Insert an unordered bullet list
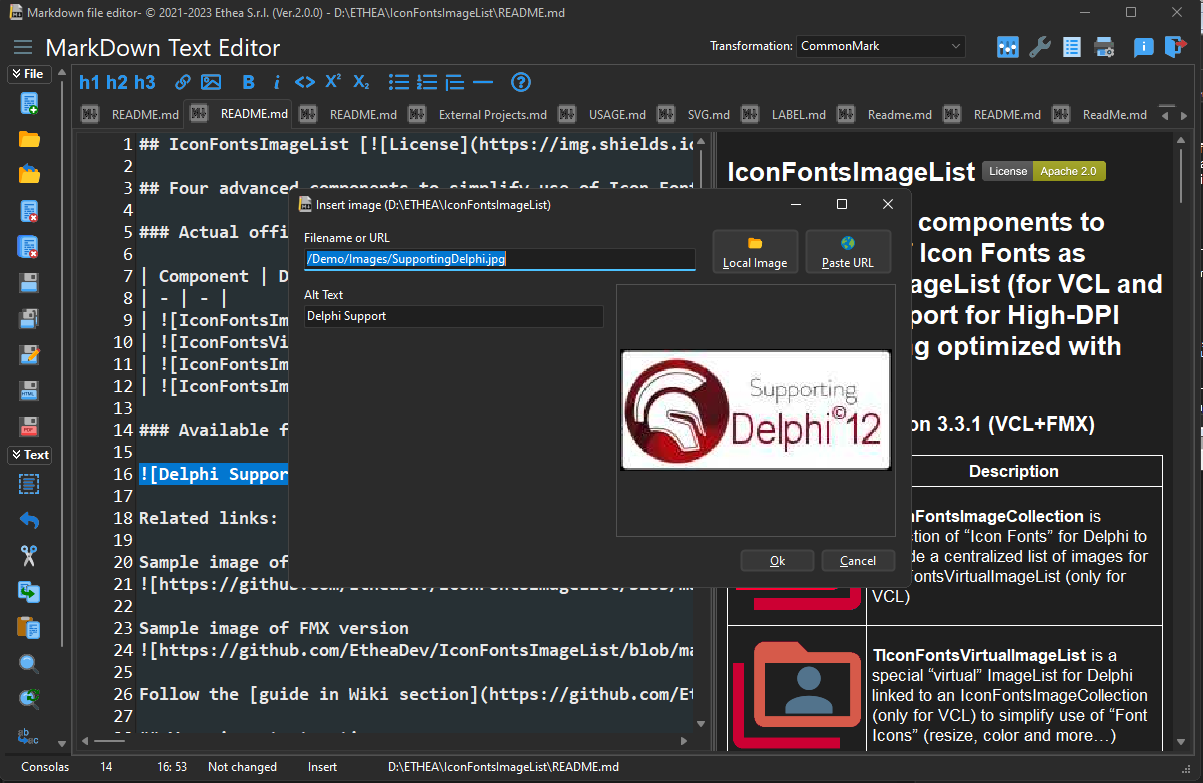 click(399, 82)
